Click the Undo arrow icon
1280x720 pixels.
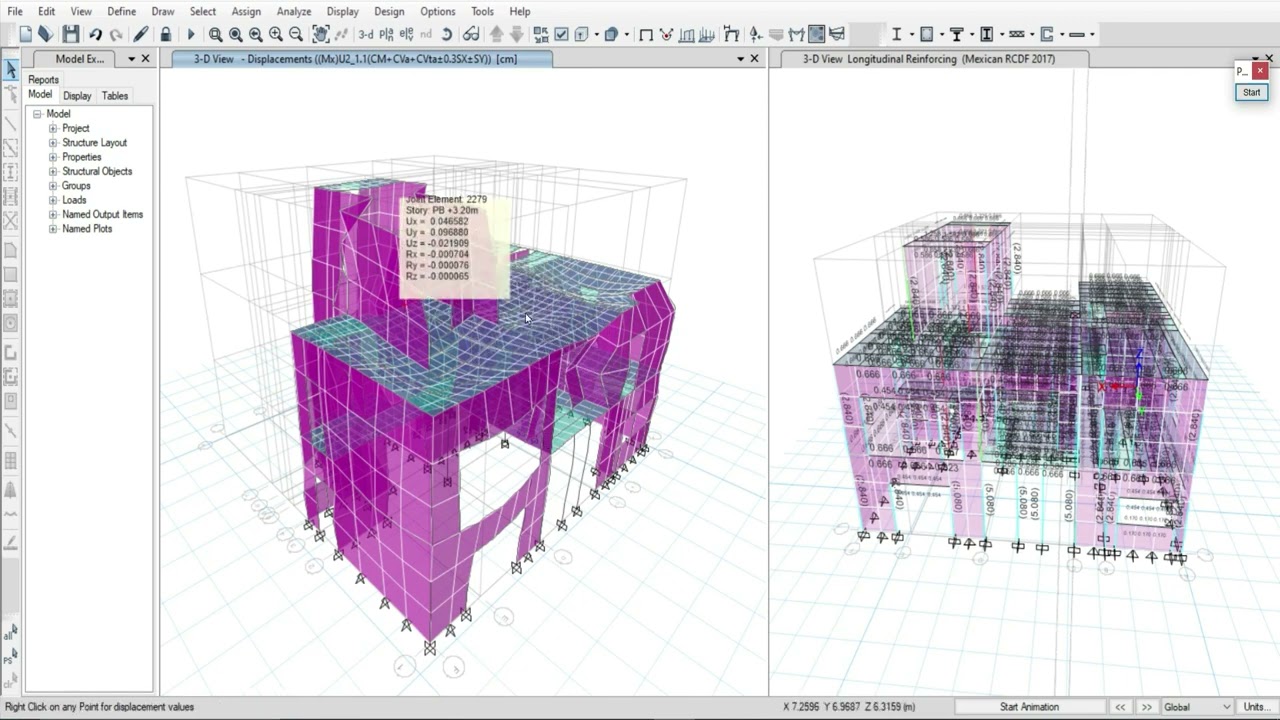pyautogui.click(x=95, y=34)
